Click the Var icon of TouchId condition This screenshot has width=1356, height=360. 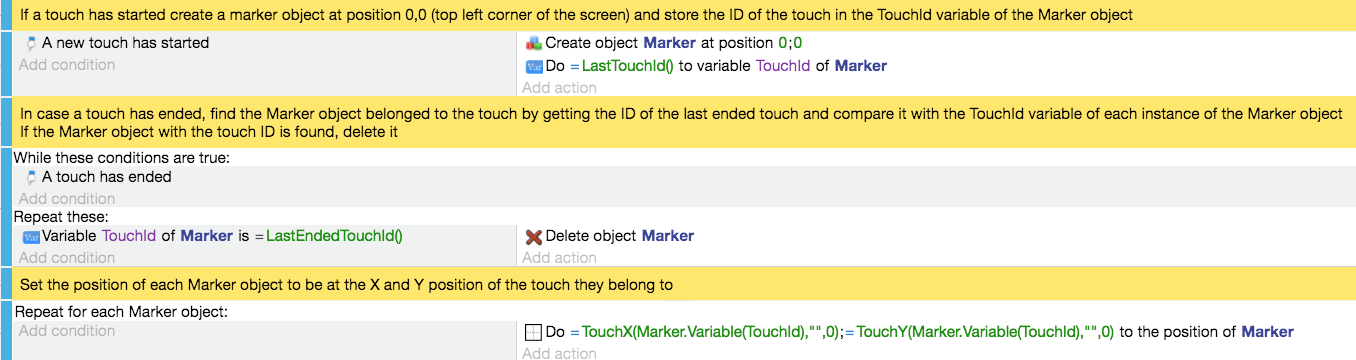pos(31,237)
